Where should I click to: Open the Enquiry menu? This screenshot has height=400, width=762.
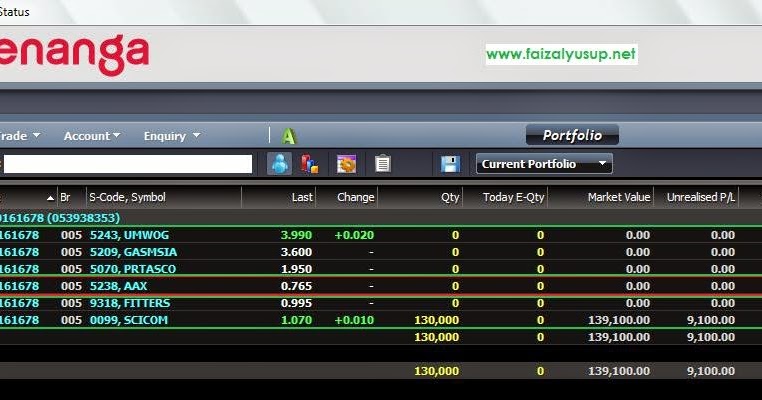click(172, 136)
